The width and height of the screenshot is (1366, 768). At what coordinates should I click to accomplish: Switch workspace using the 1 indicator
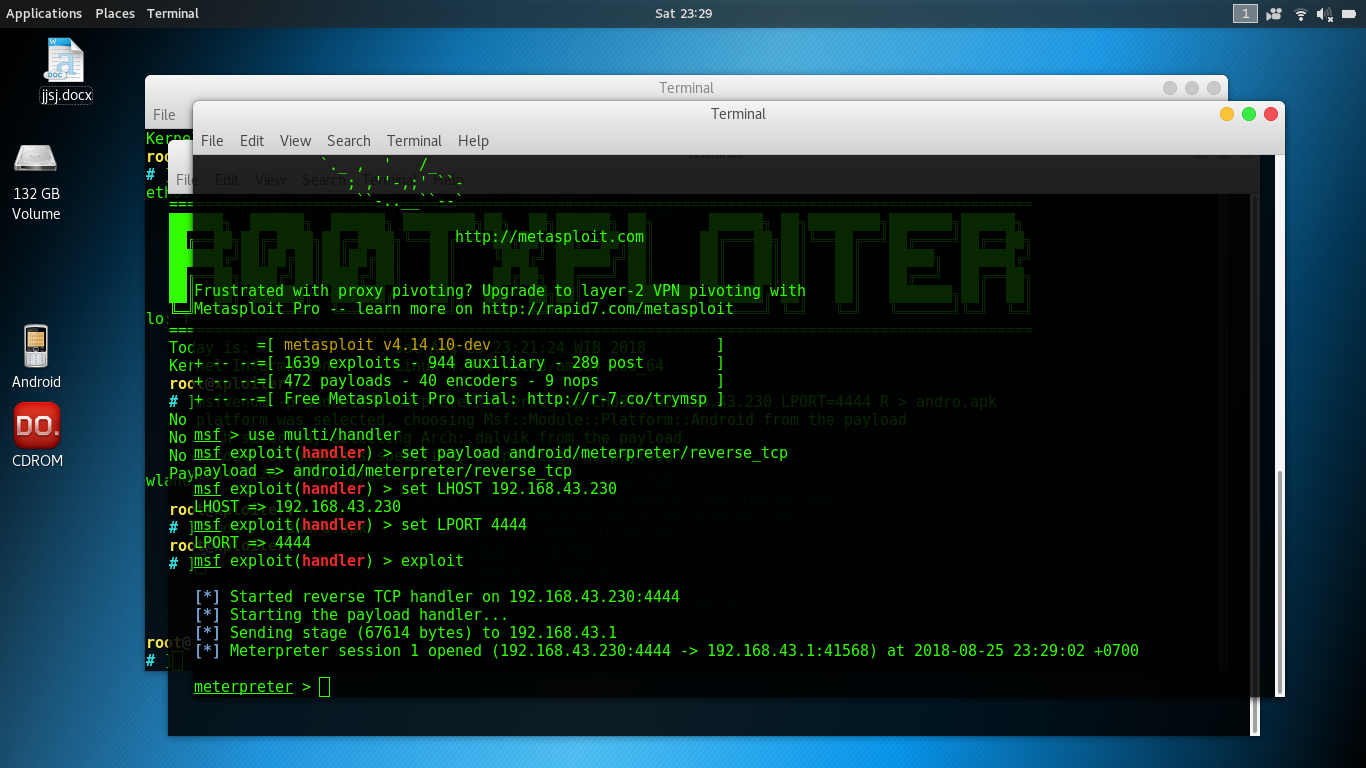1245,13
